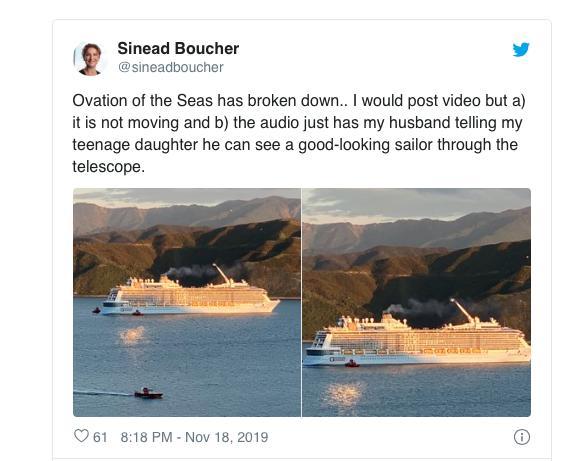This screenshot has width=588, height=461.
Task: Open the right close-up ship photo
Action: click(x=416, y=302)
